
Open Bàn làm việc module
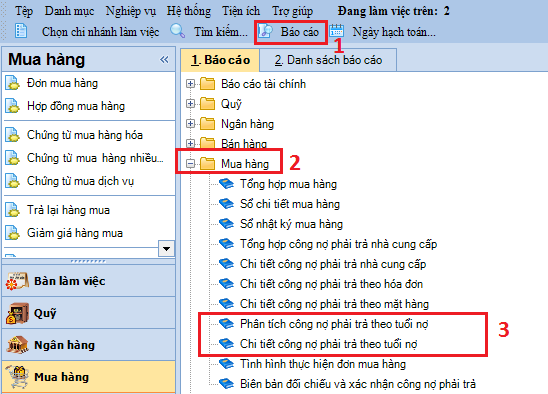click(89, 281)
